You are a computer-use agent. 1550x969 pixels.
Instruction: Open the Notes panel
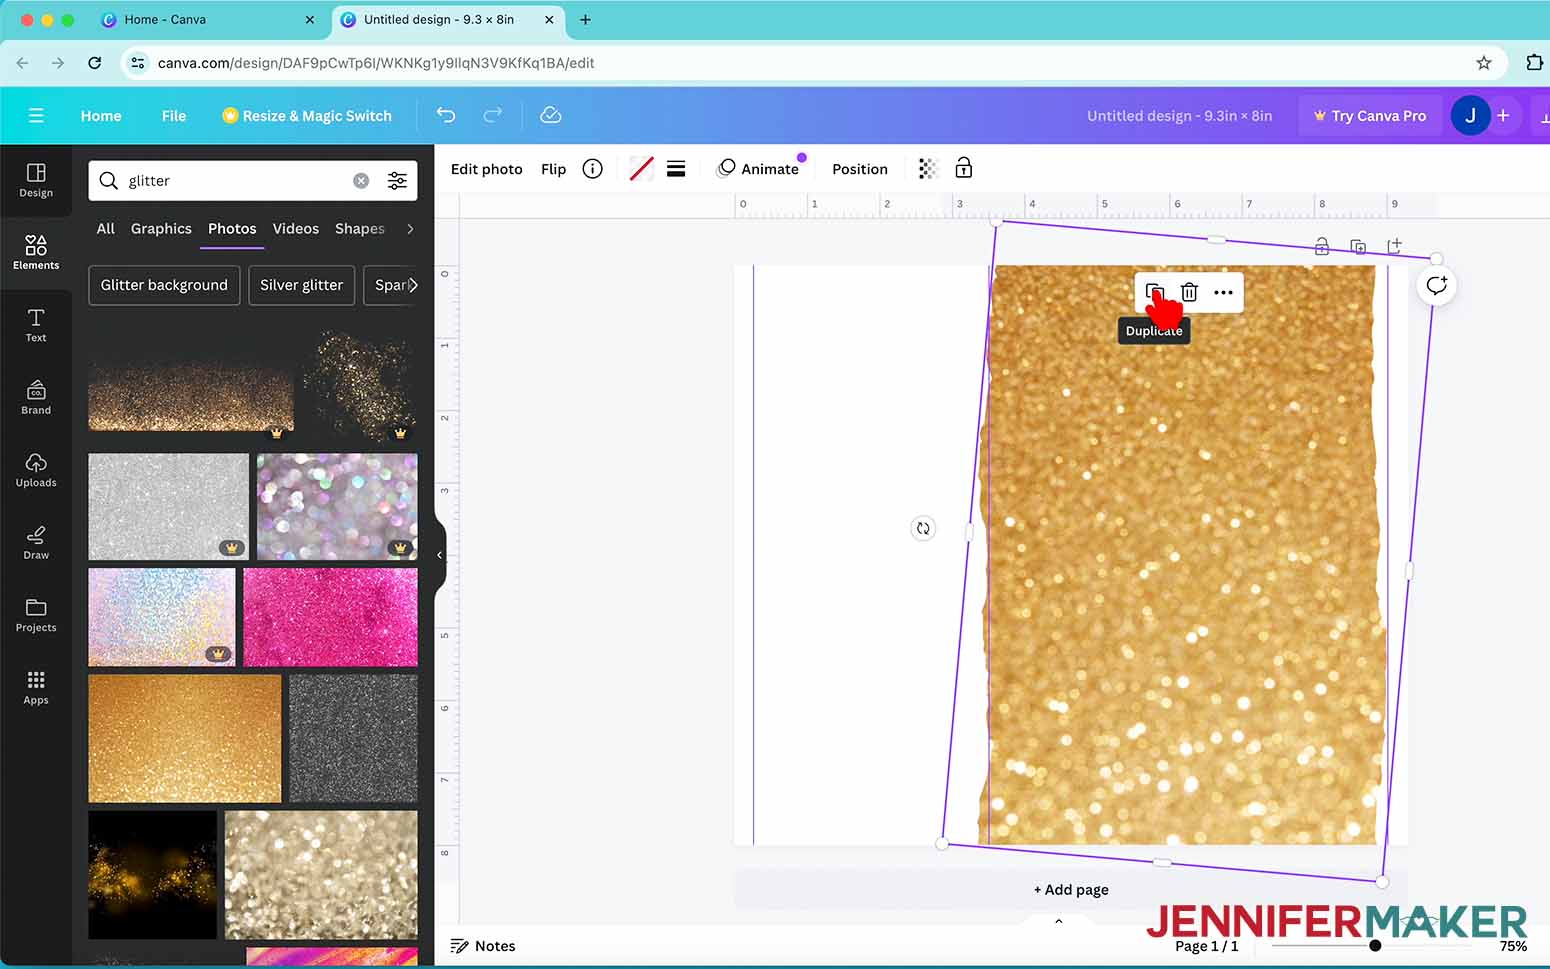tap(483, 946)
